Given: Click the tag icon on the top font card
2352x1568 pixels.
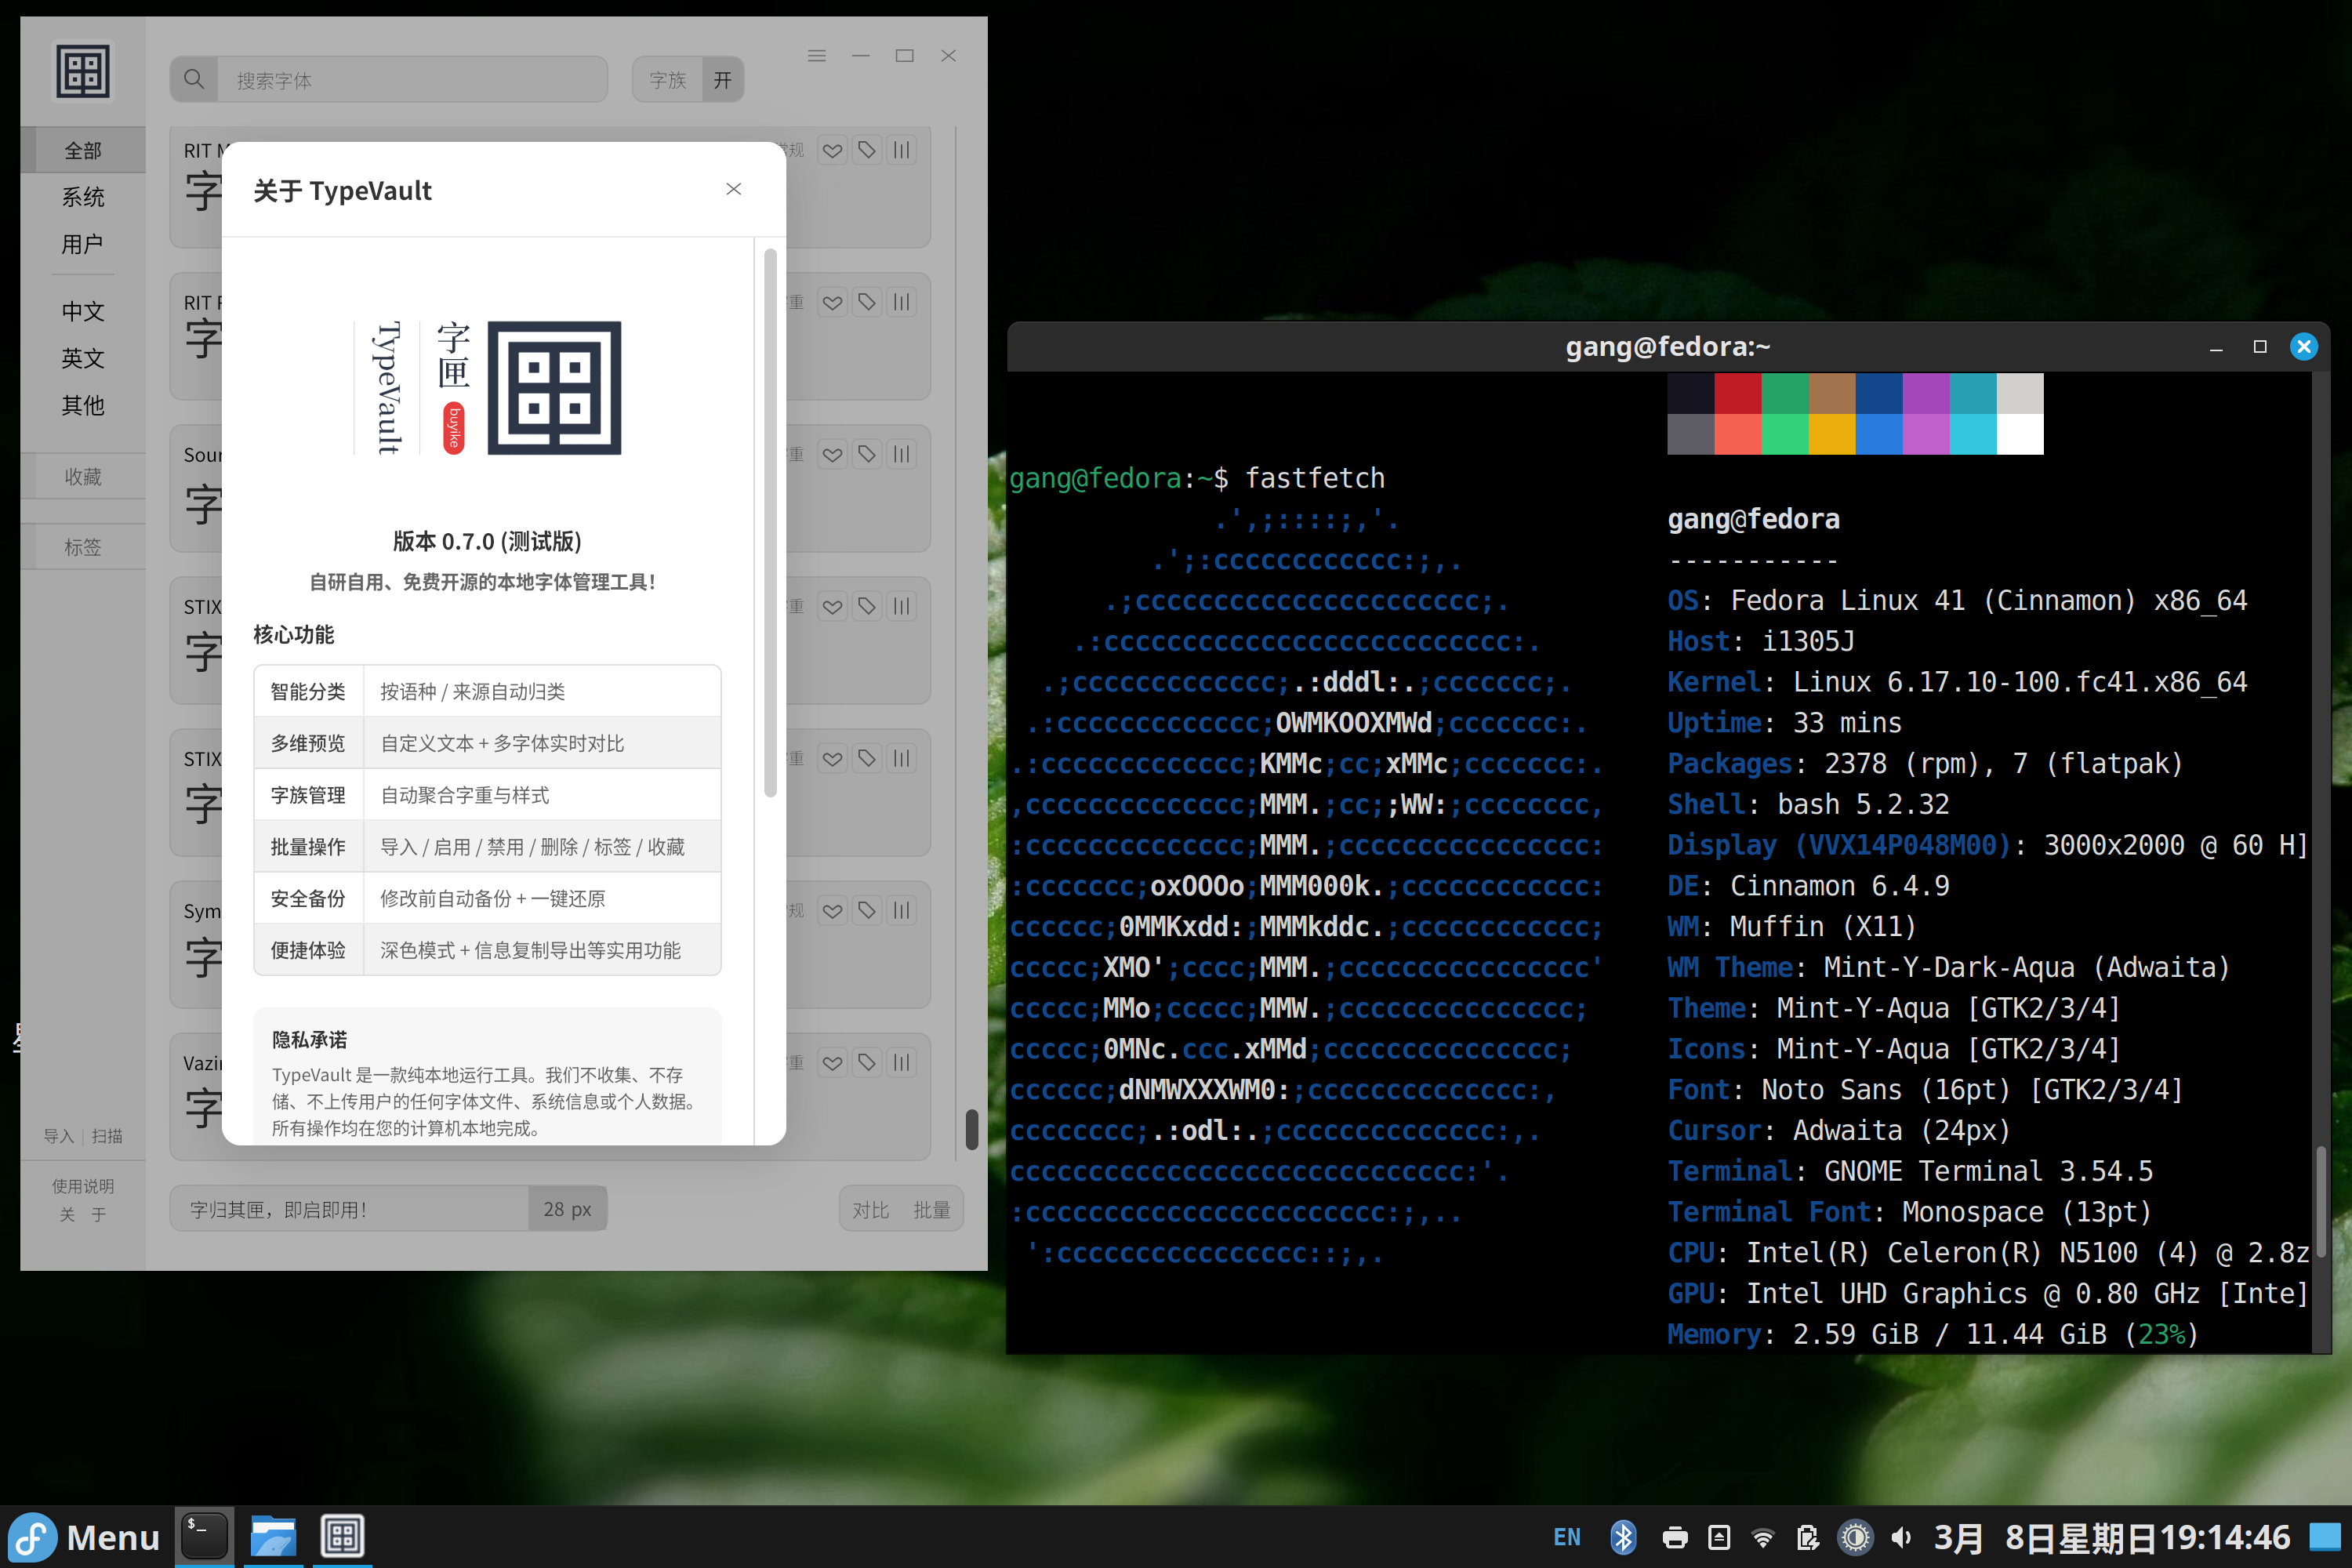Looking at the screenshot, I should point(866,150).
